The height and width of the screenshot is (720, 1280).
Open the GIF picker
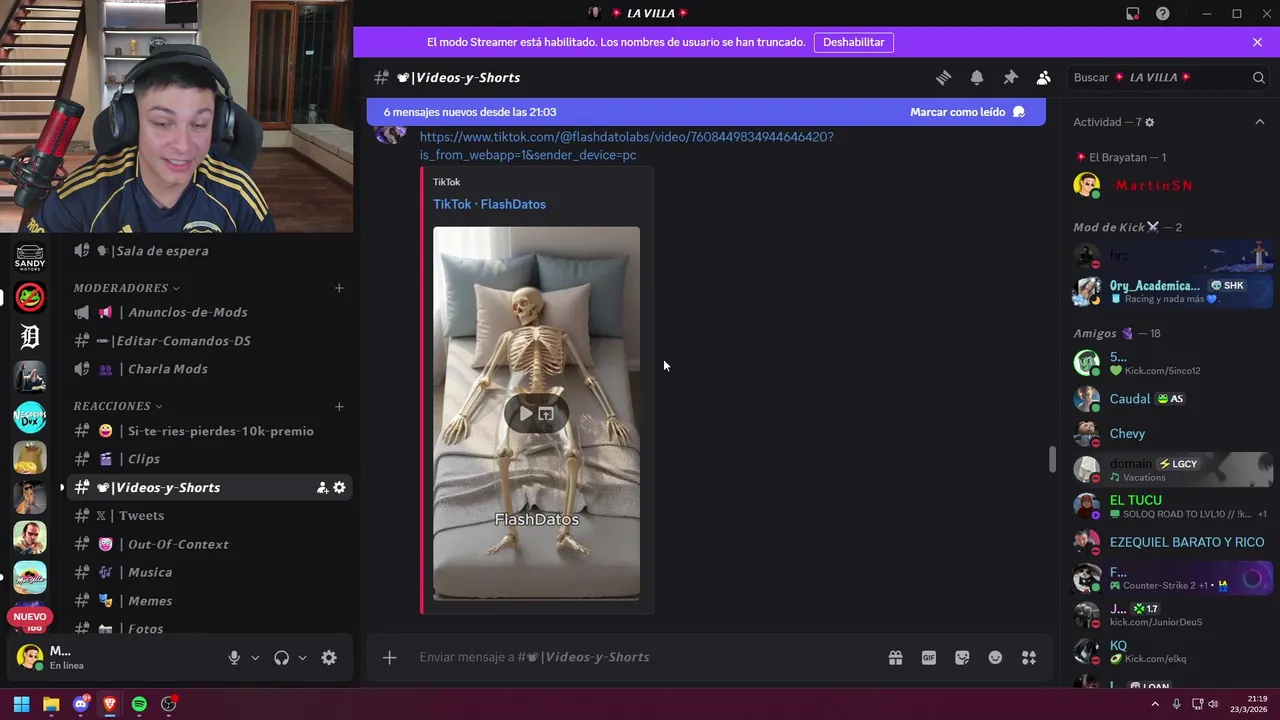(929, 657)
